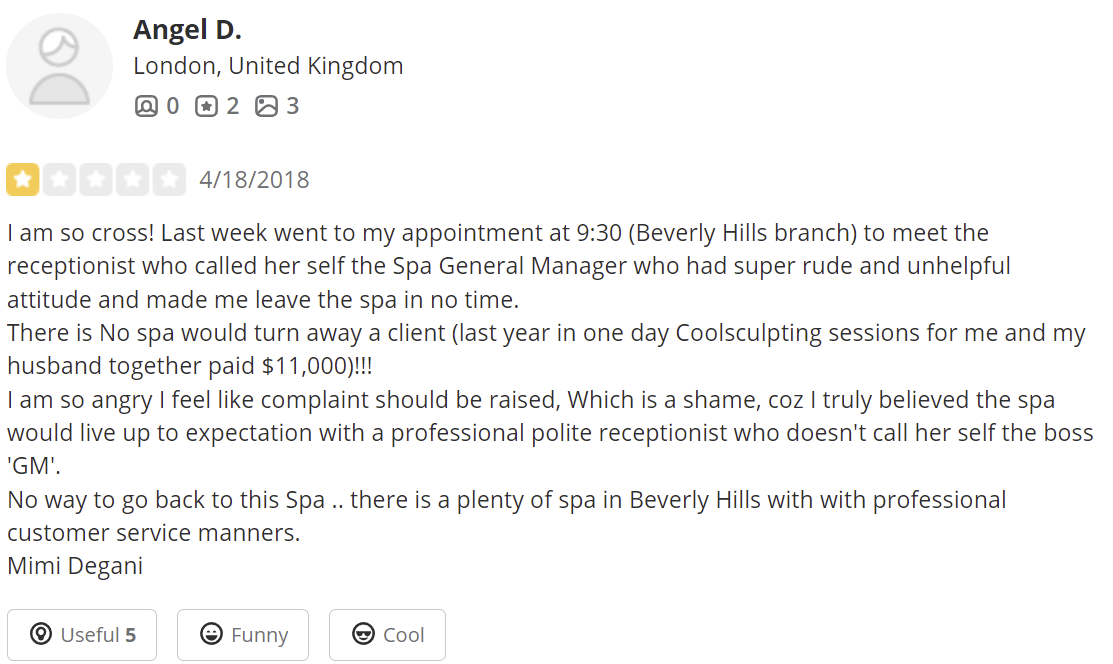The image size is (1113, 664).
Task: Click the laughing face Funny icon
Action: point(212,633)
